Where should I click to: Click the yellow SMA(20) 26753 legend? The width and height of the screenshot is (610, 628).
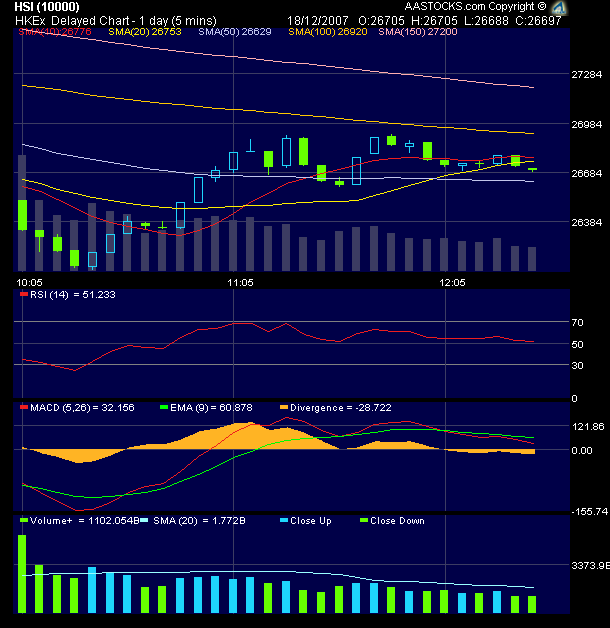(x=145, y=32)
